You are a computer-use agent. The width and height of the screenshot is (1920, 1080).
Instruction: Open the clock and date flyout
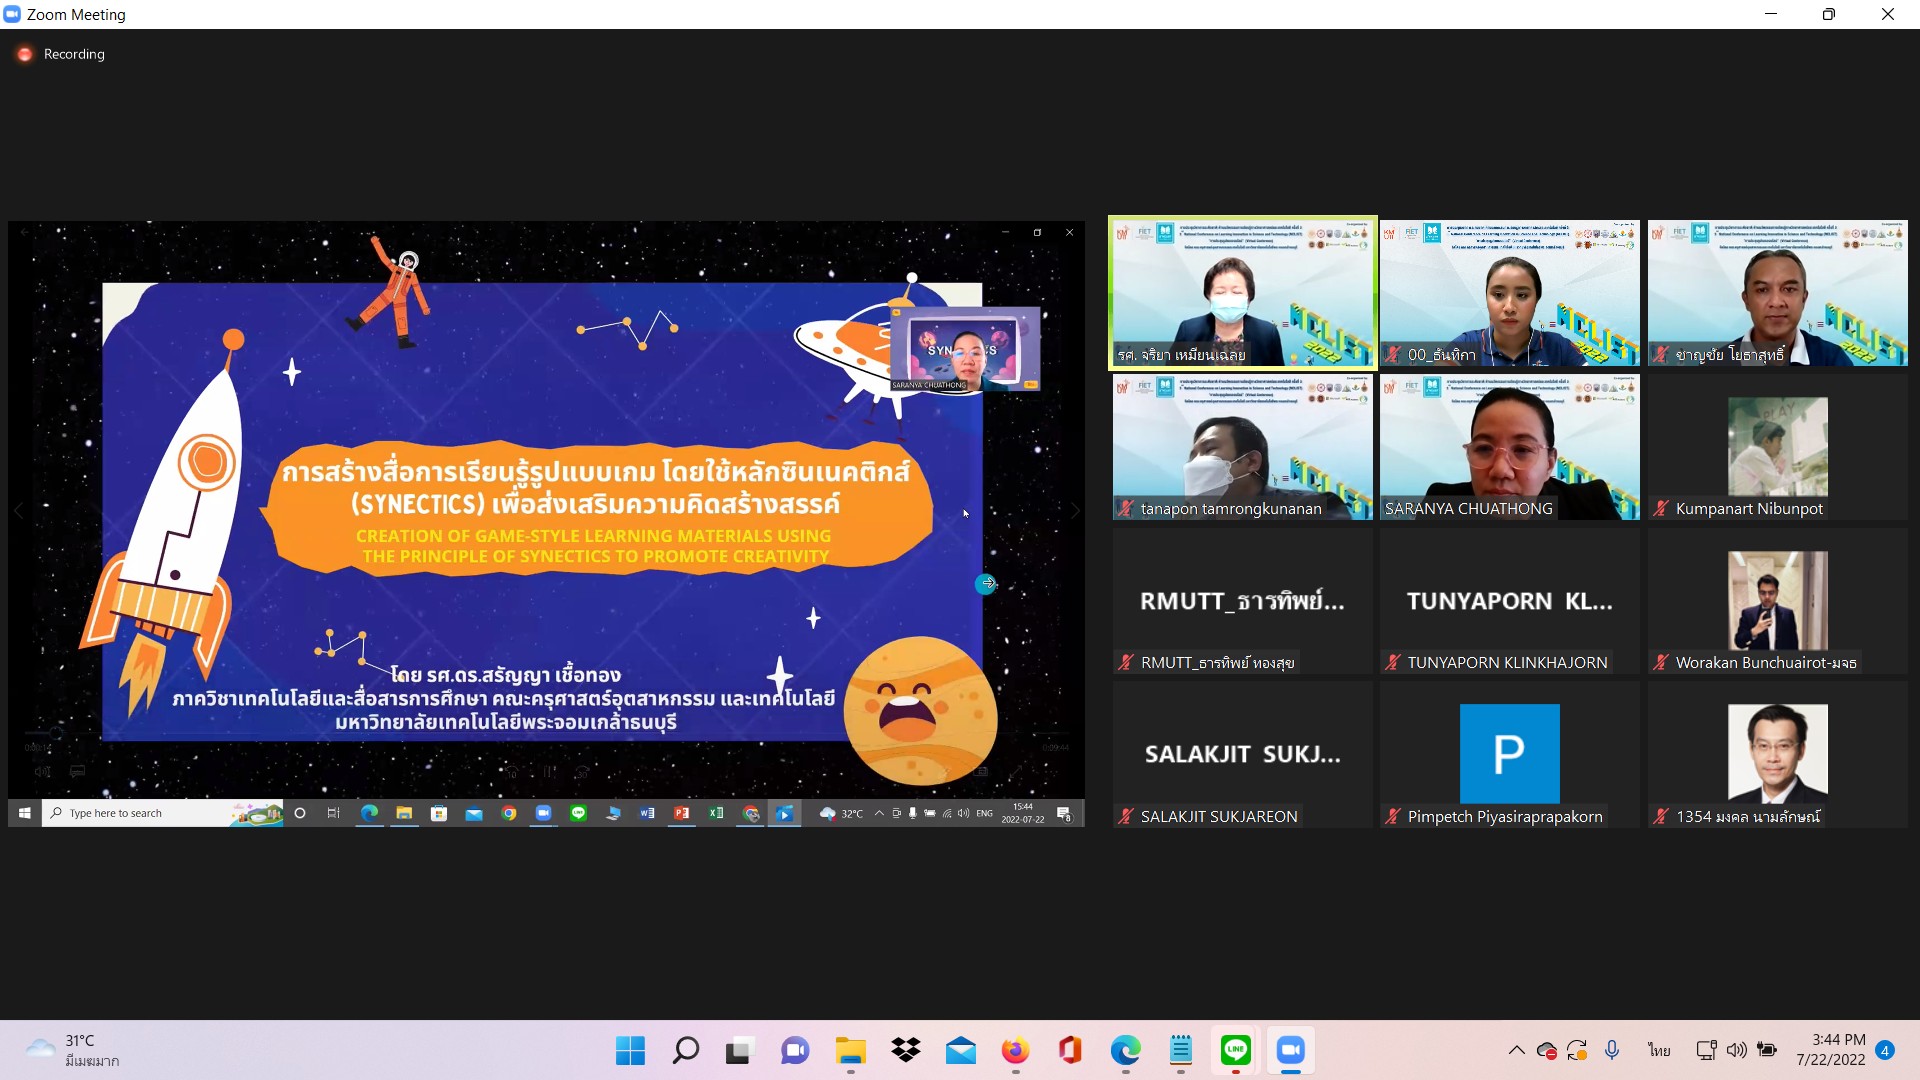coord(1831,1050)
